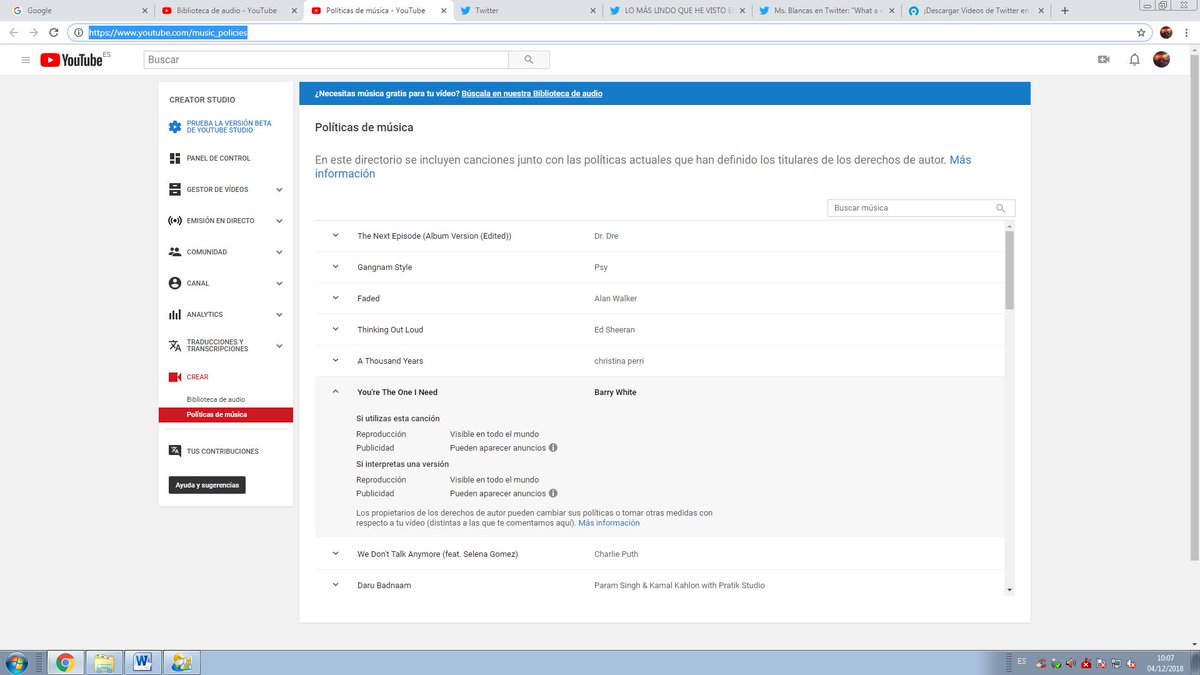Collapse the You're The One I Need row

click(335, 392)
